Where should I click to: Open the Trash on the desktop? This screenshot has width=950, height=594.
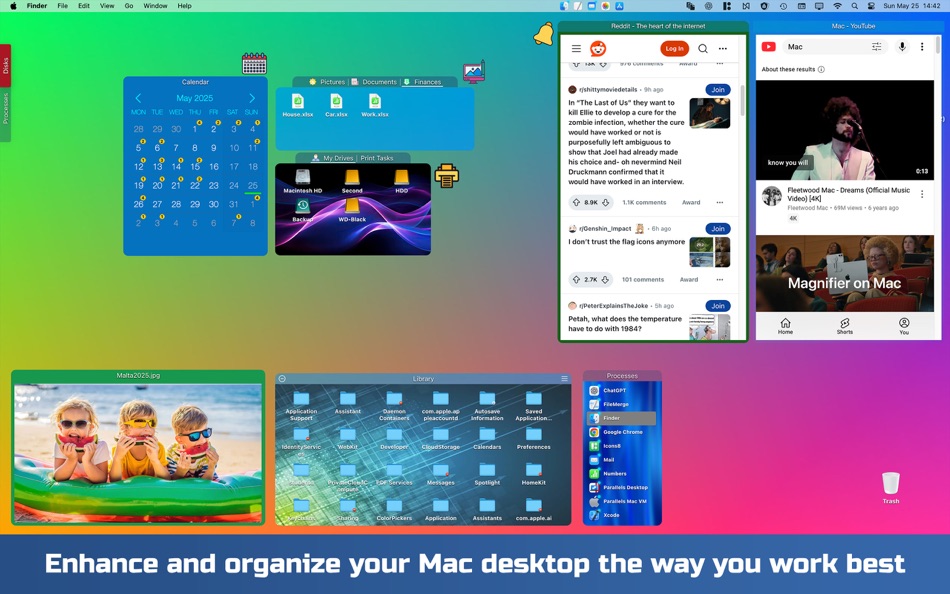click(x=890, y=482)
